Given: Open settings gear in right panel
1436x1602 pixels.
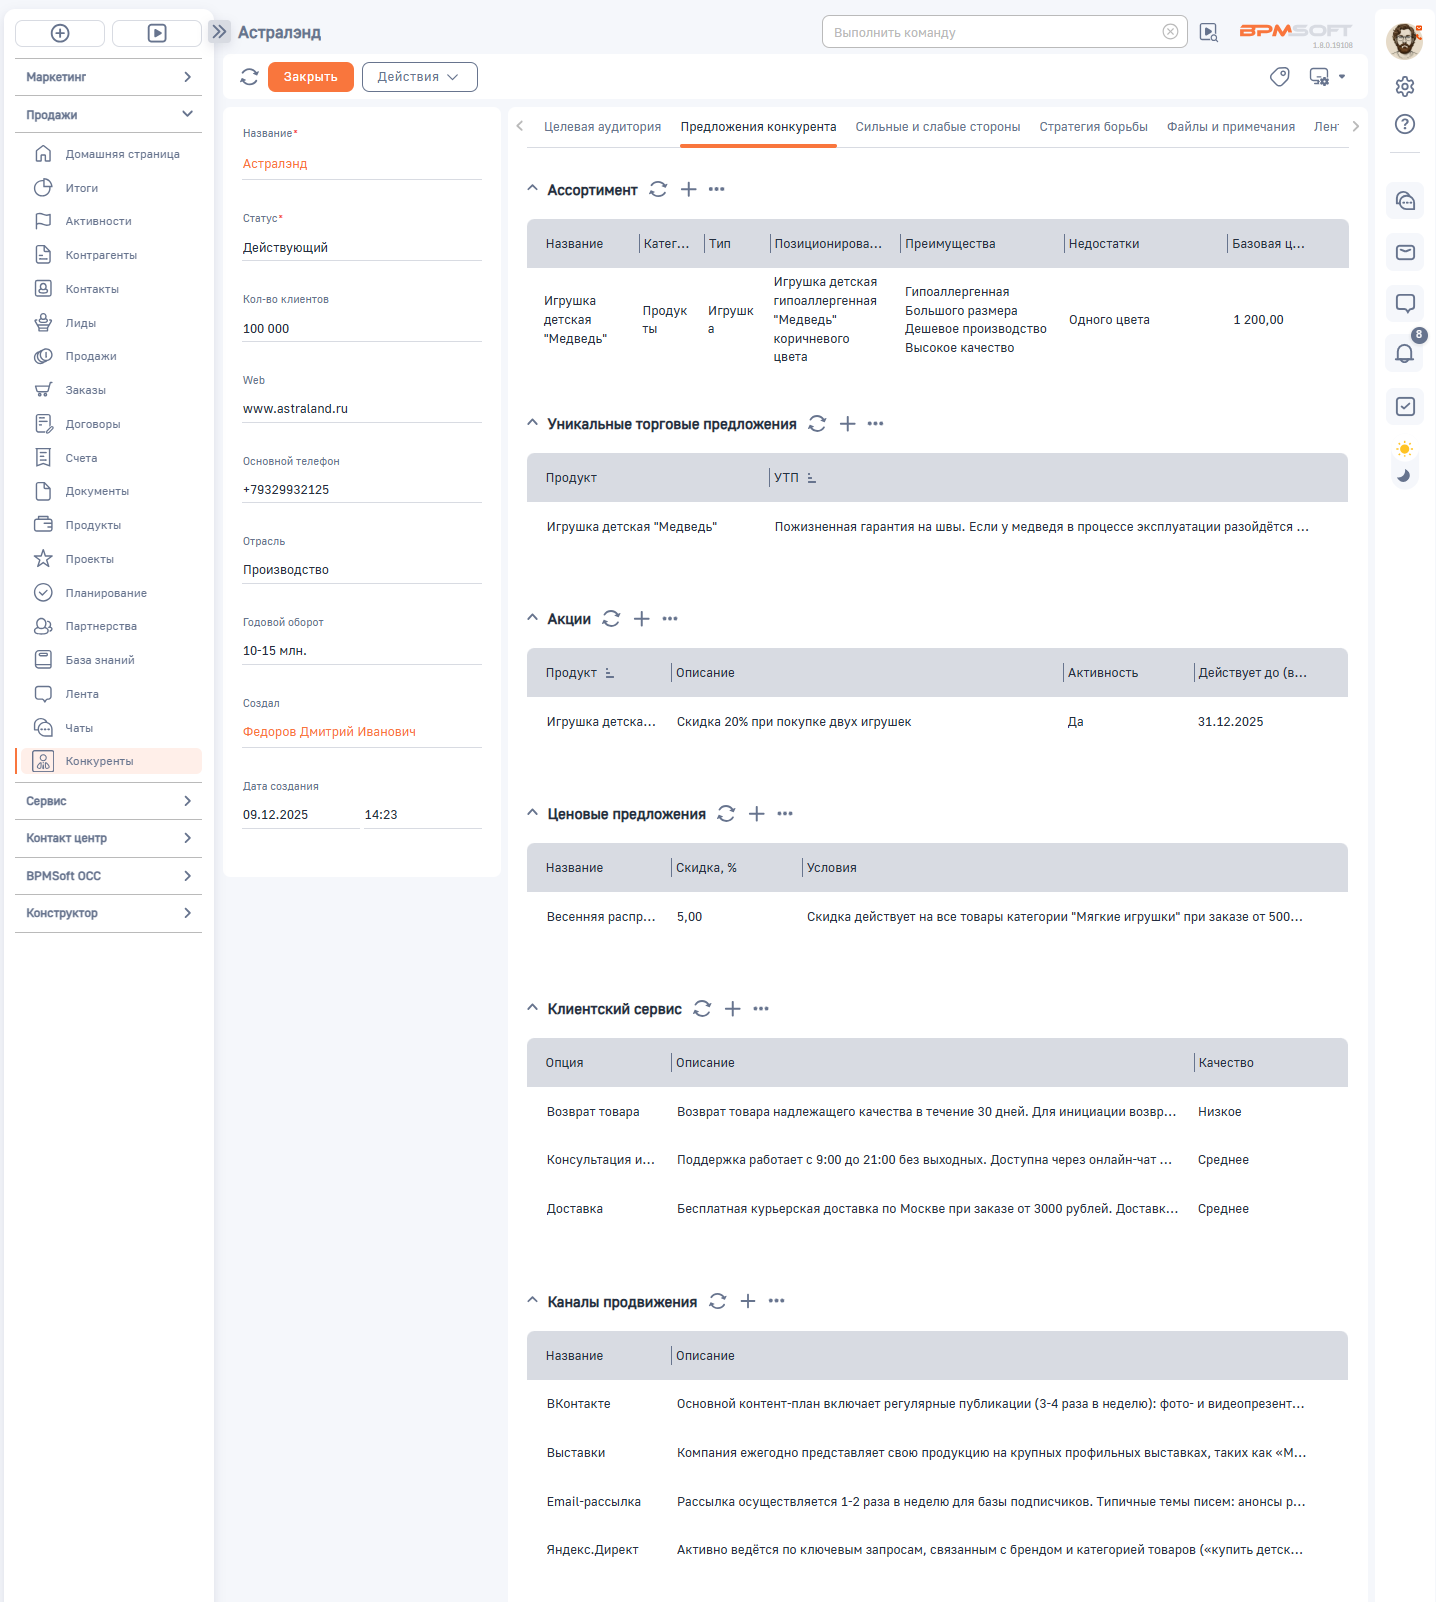Looking at the screenshot, I should point(1404,86).
